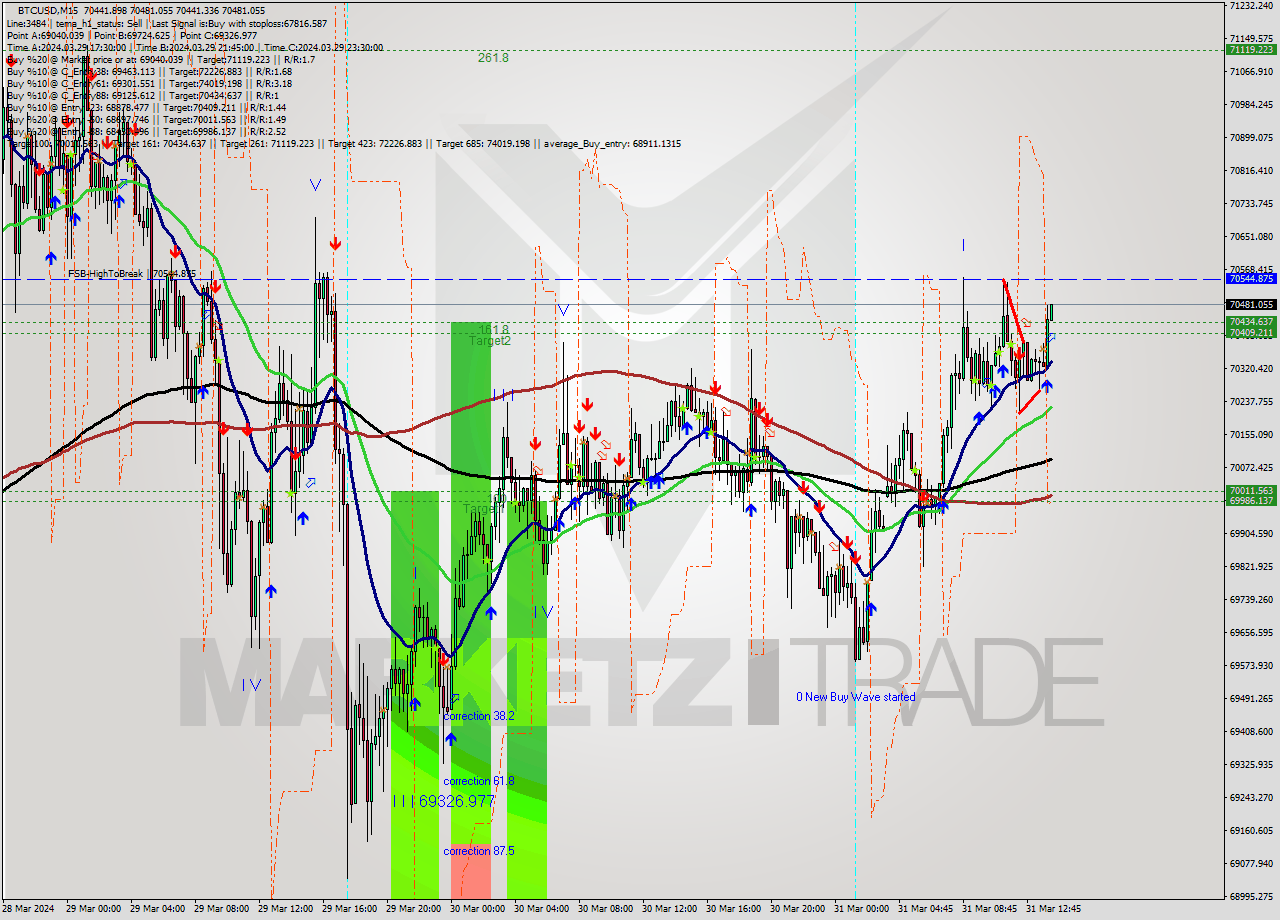1280x920 pixels.
Task: Click the 'Target1' label on green zone
Action: [482, 509]
